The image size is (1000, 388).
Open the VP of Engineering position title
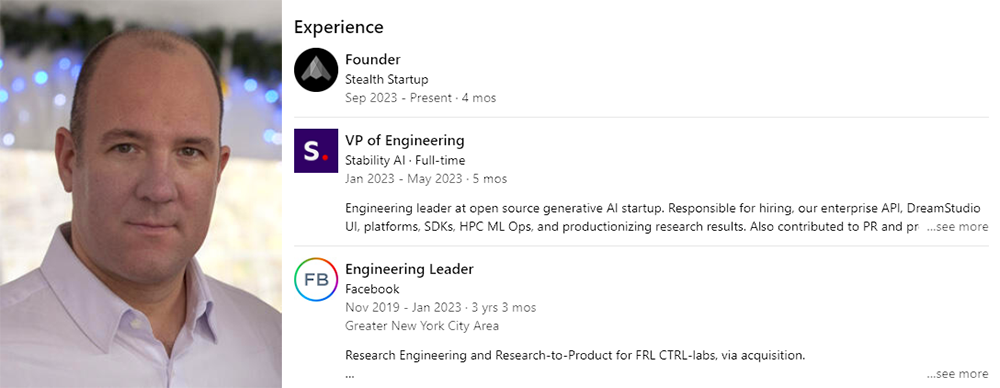[x=404, y=140]
